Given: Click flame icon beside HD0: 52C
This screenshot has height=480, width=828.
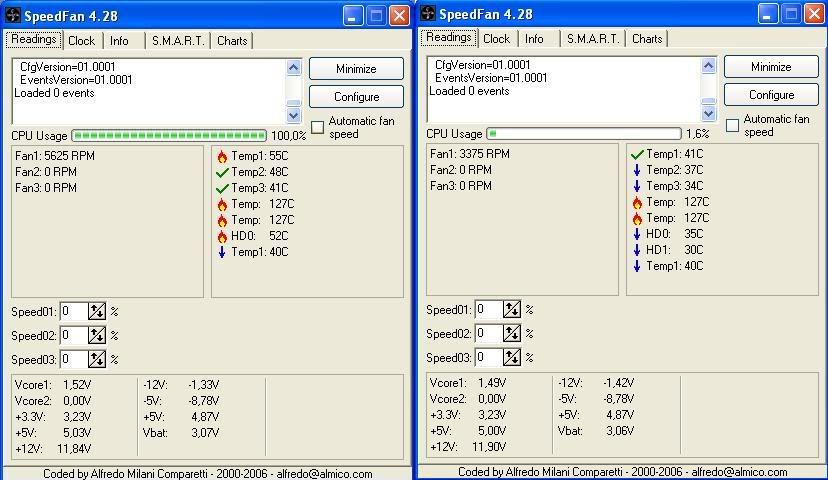Looking at the screenshot, I should (222, 236).
